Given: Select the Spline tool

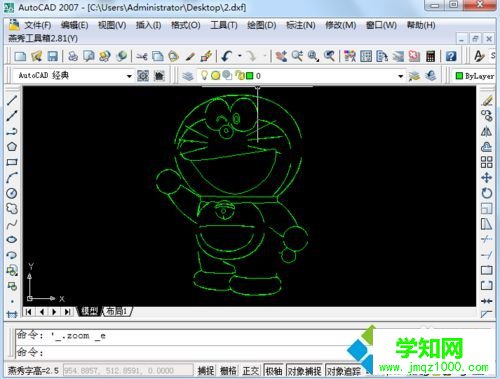Looking at the screenshot, I should (x=12, y=224).
